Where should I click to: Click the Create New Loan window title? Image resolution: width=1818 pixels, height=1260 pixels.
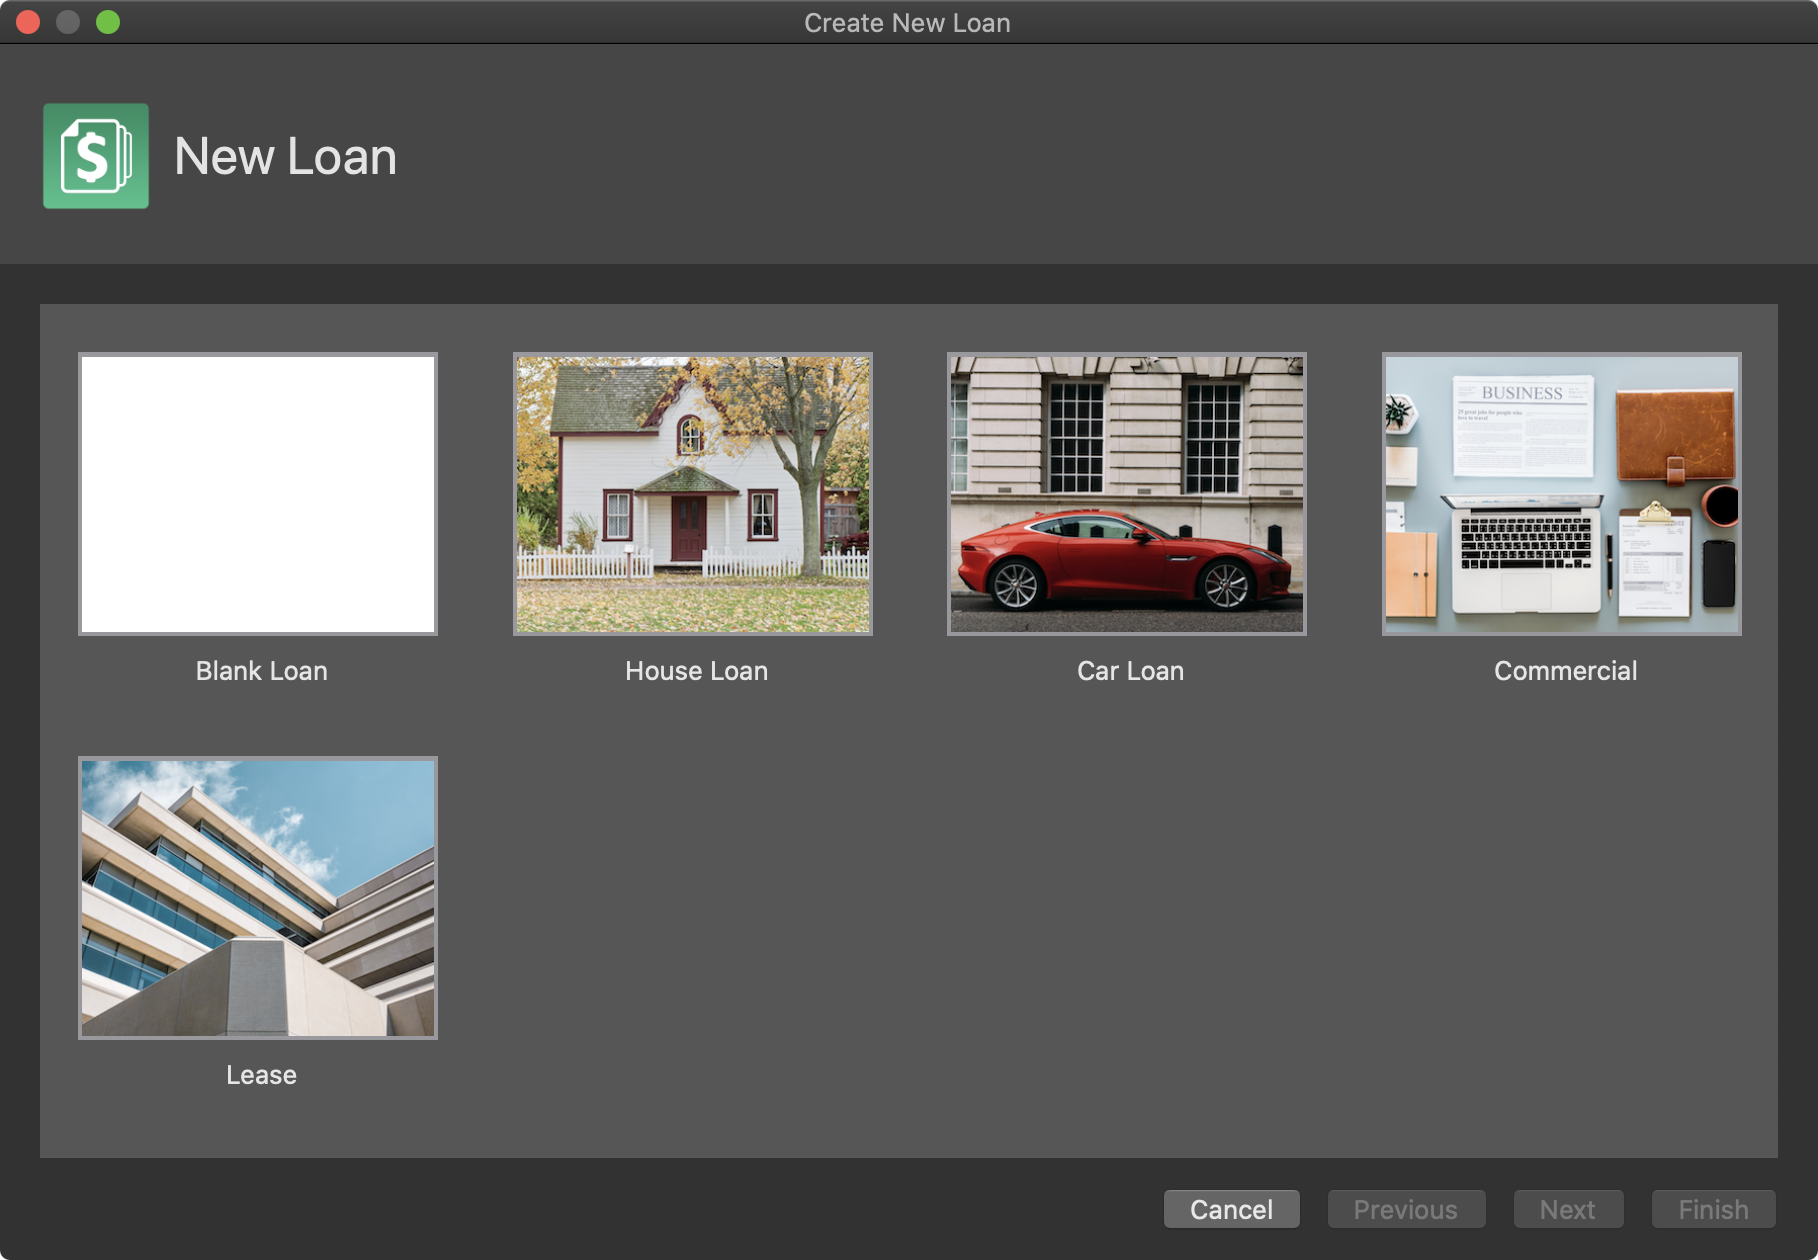[x=907, y=23]
